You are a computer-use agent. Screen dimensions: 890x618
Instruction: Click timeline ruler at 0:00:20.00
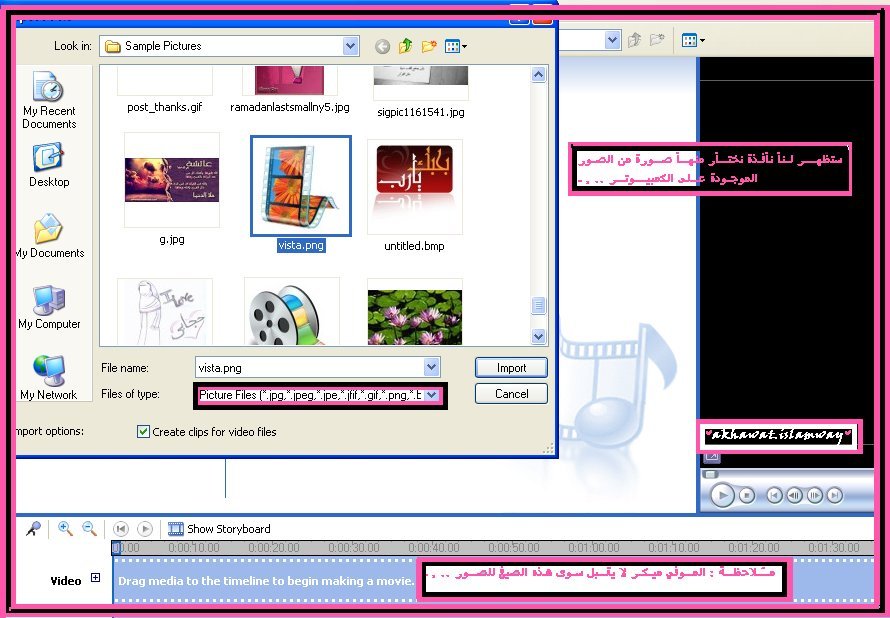click(274, 548)
